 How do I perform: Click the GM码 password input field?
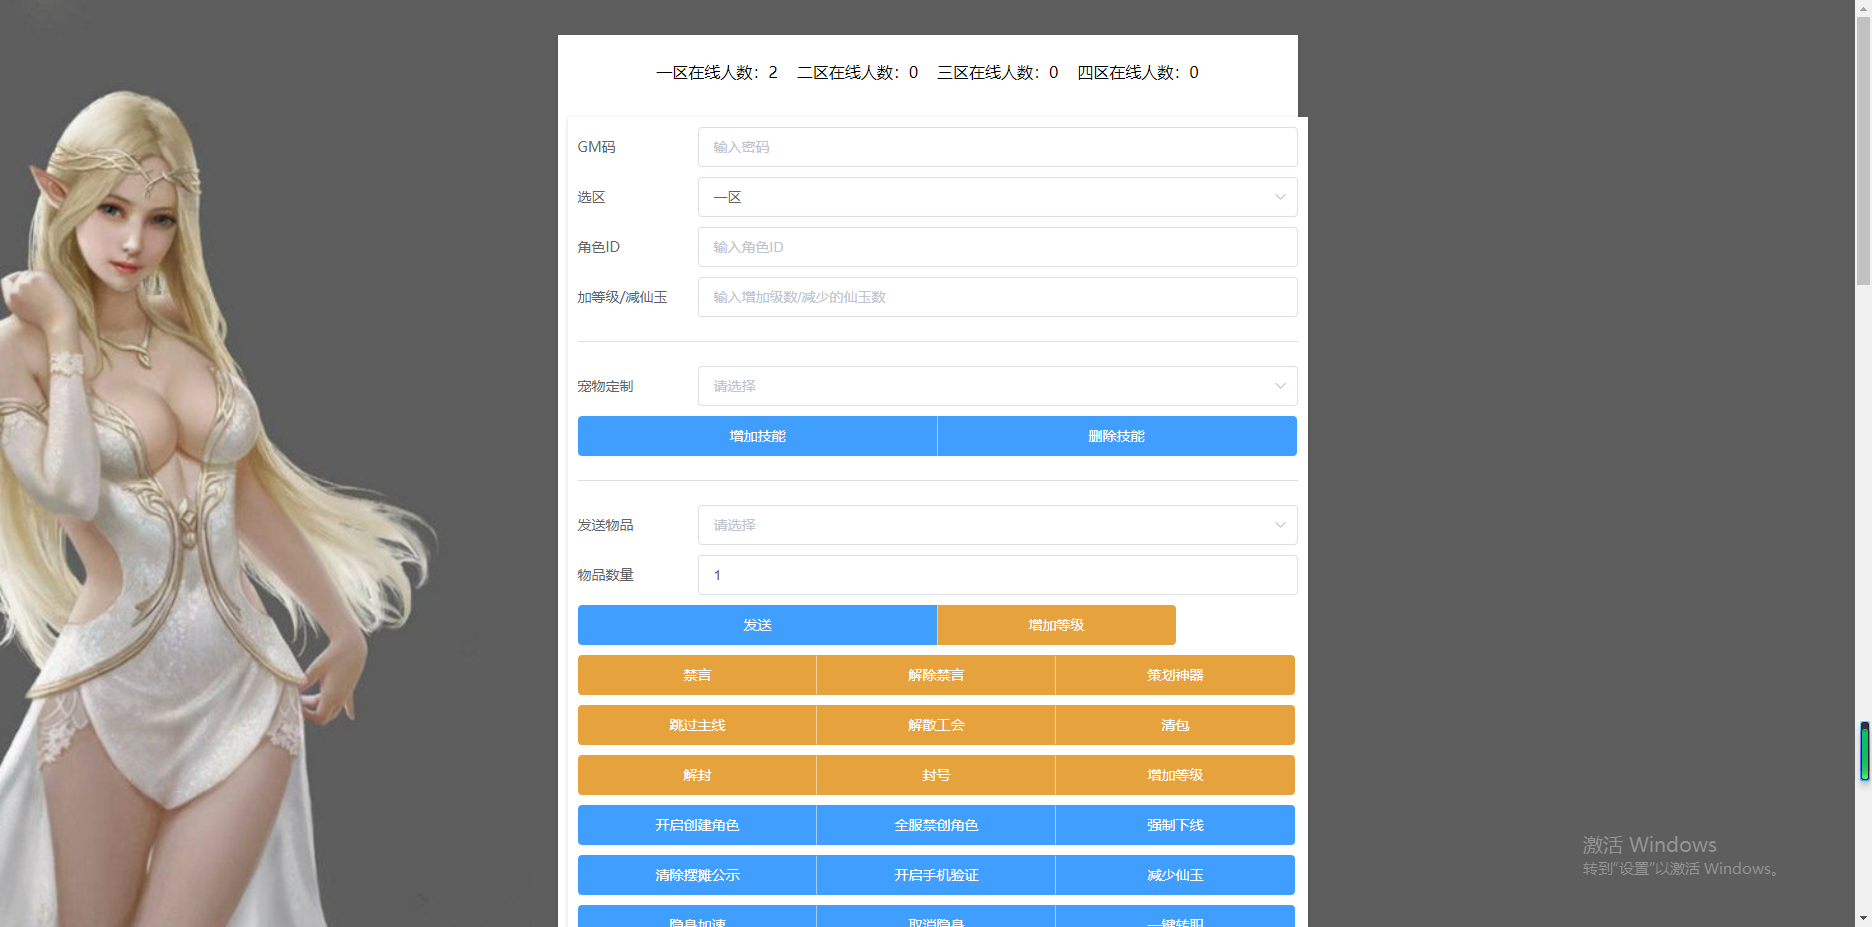pos(997,147)
